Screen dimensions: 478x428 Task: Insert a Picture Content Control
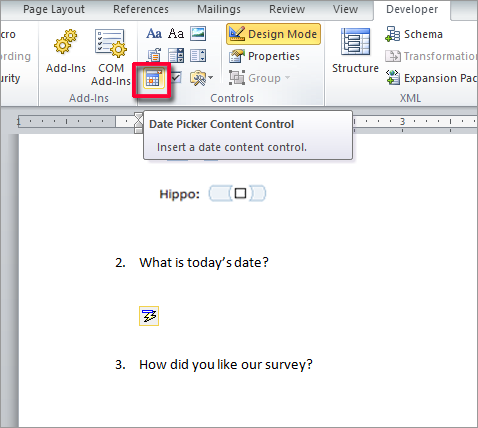point(198,34)
